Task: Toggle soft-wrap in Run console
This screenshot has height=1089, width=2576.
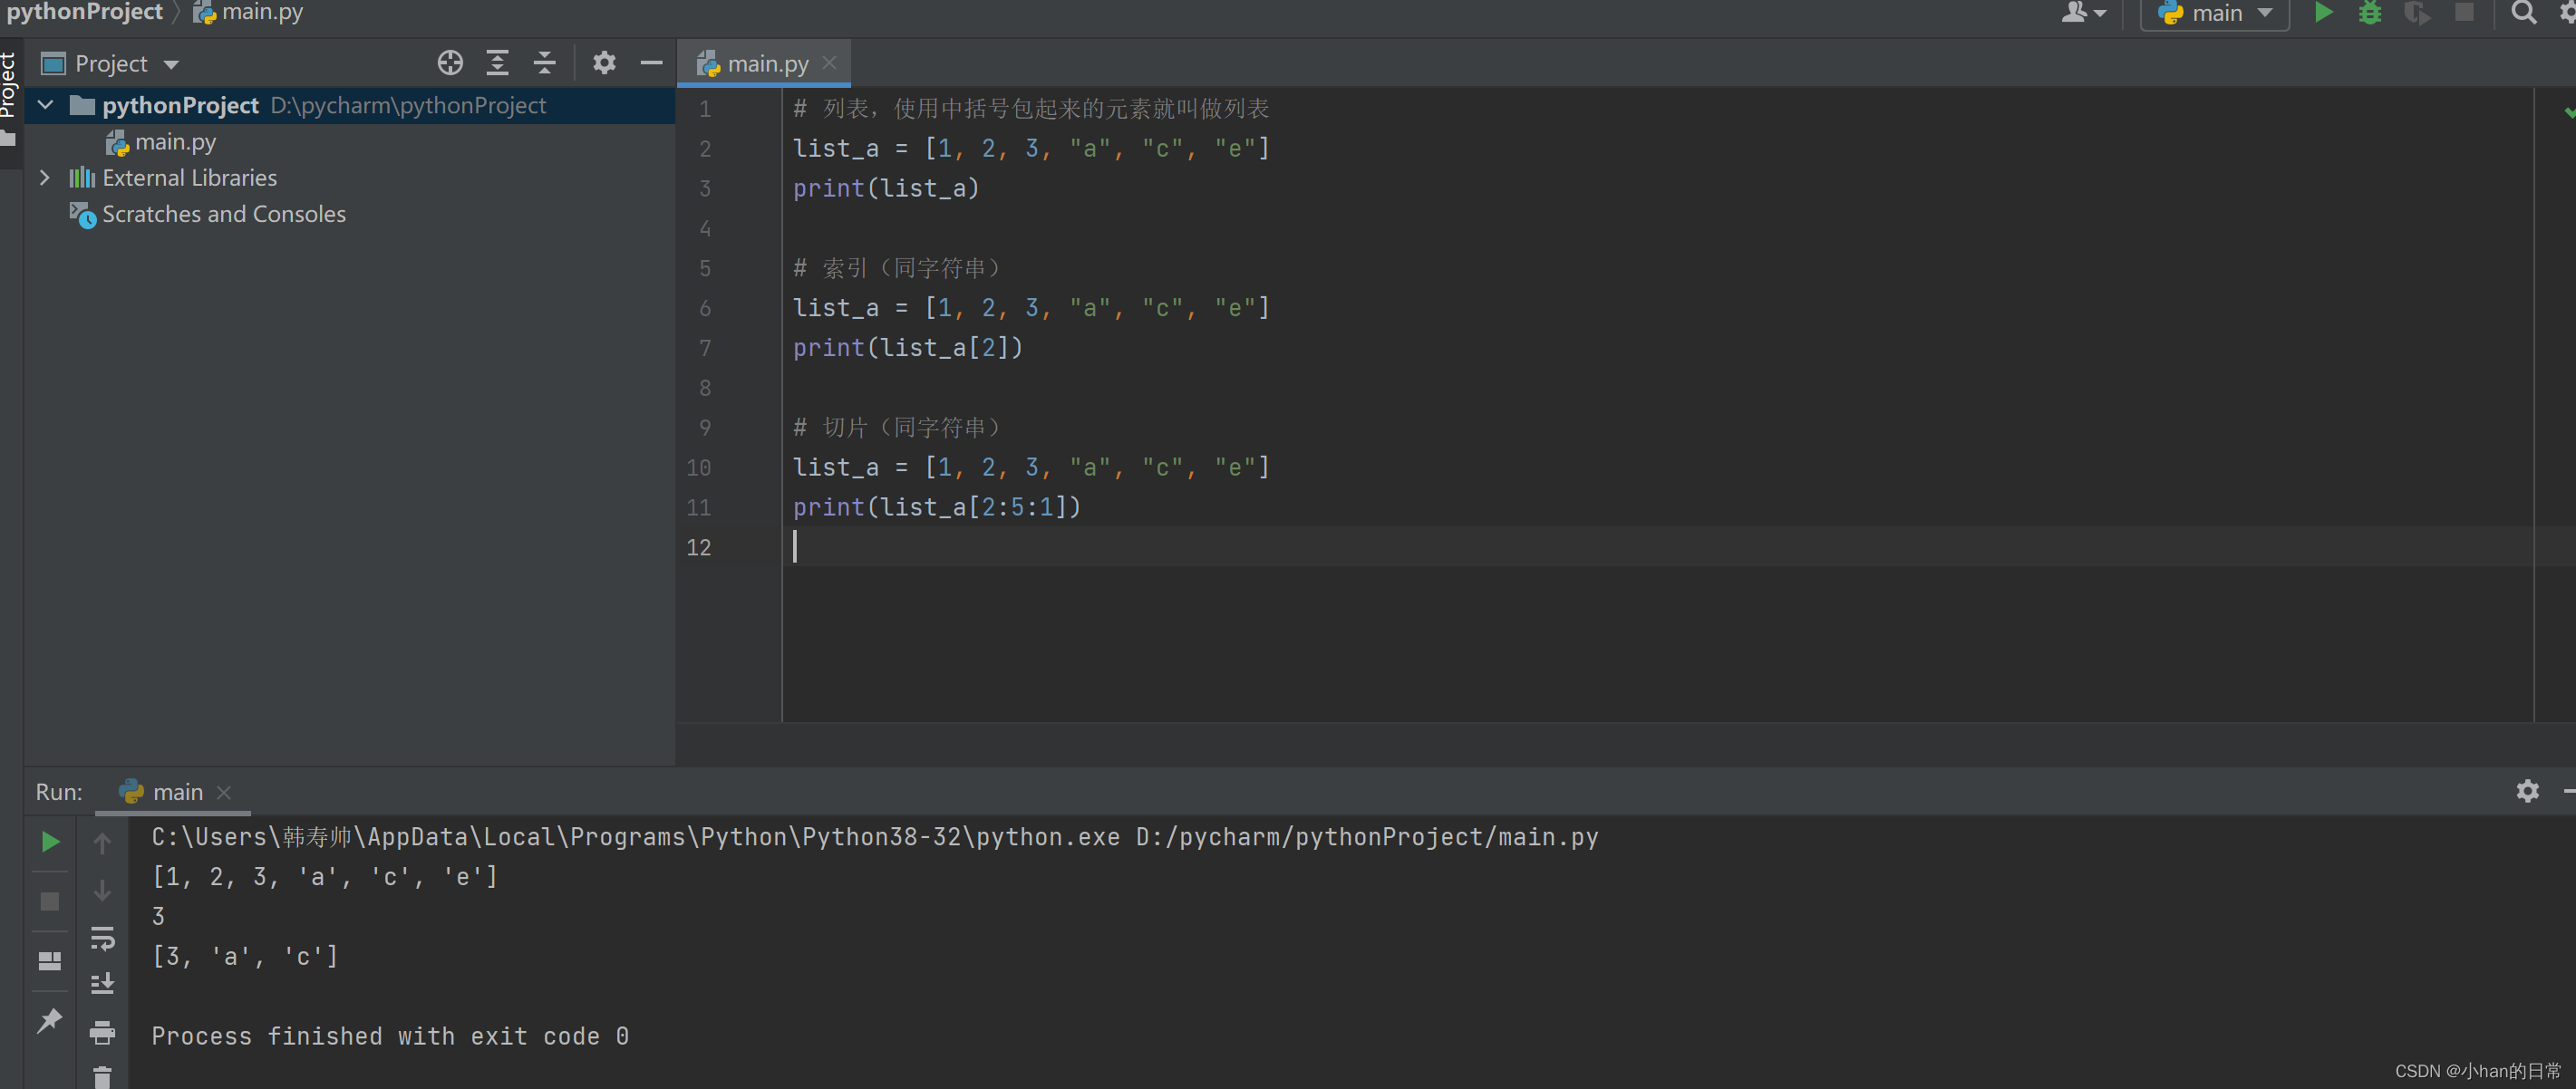Action: (102, 938)
